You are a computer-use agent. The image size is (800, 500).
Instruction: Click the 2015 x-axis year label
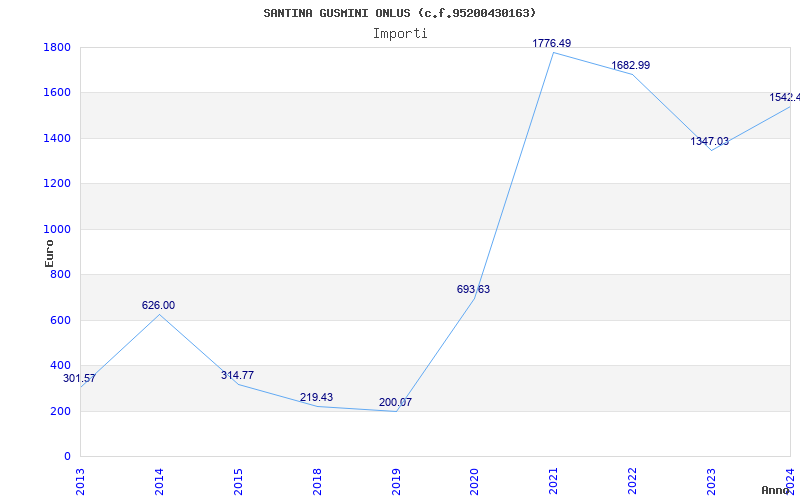click(238, 481)
